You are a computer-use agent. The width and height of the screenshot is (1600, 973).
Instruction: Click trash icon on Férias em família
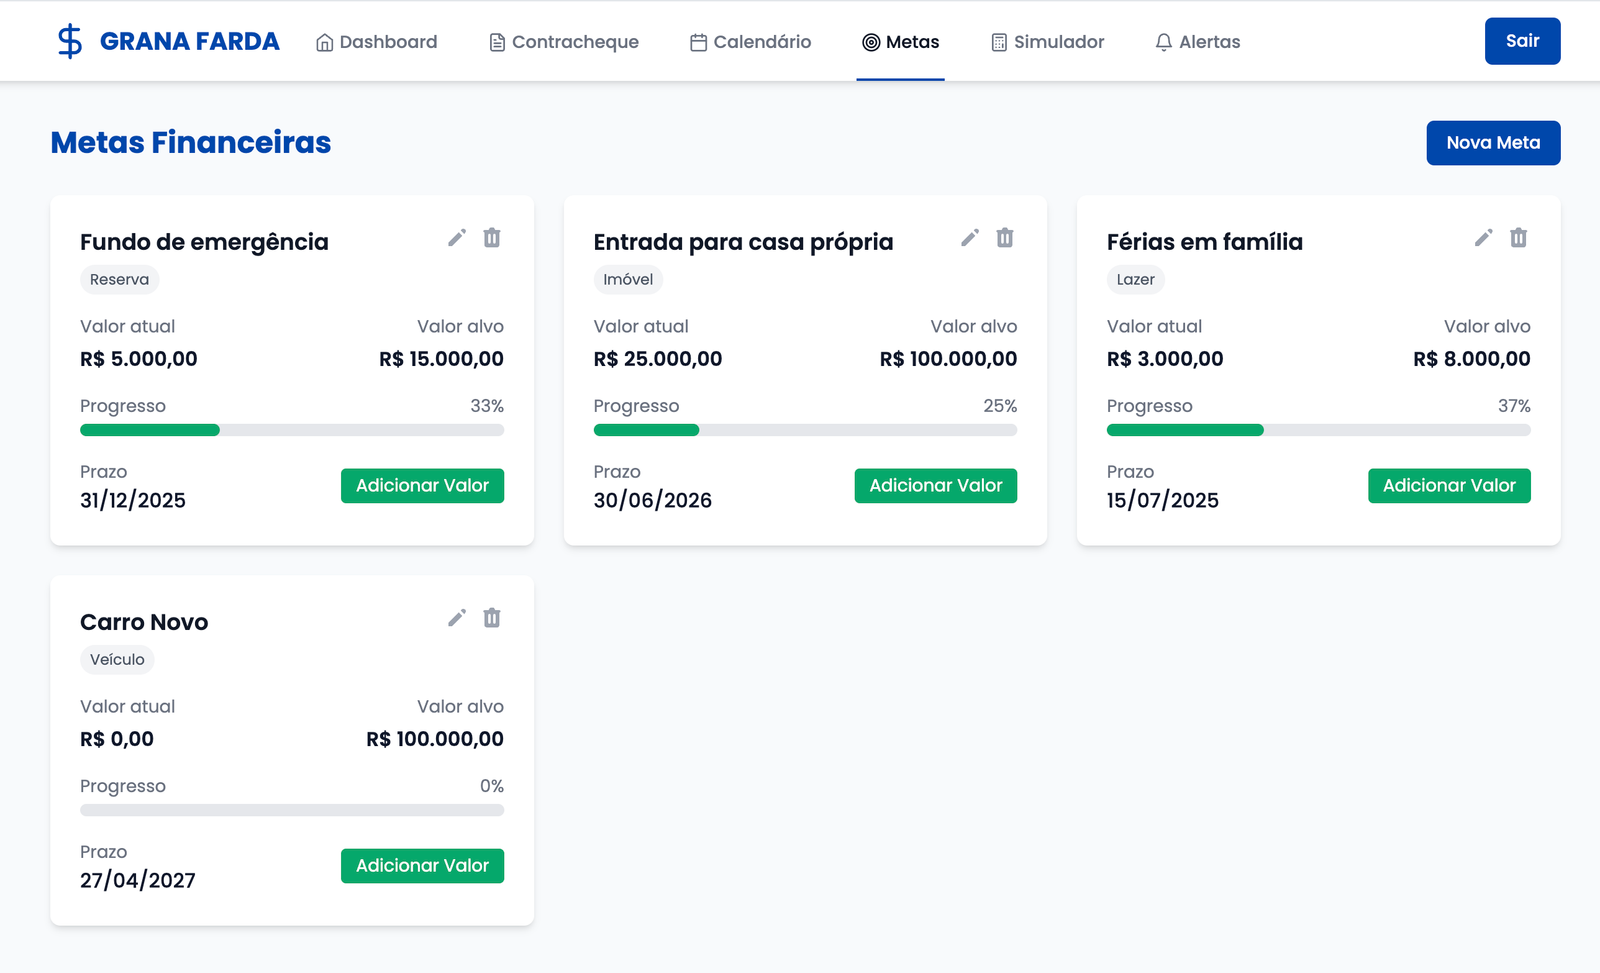pos(1519,238)
